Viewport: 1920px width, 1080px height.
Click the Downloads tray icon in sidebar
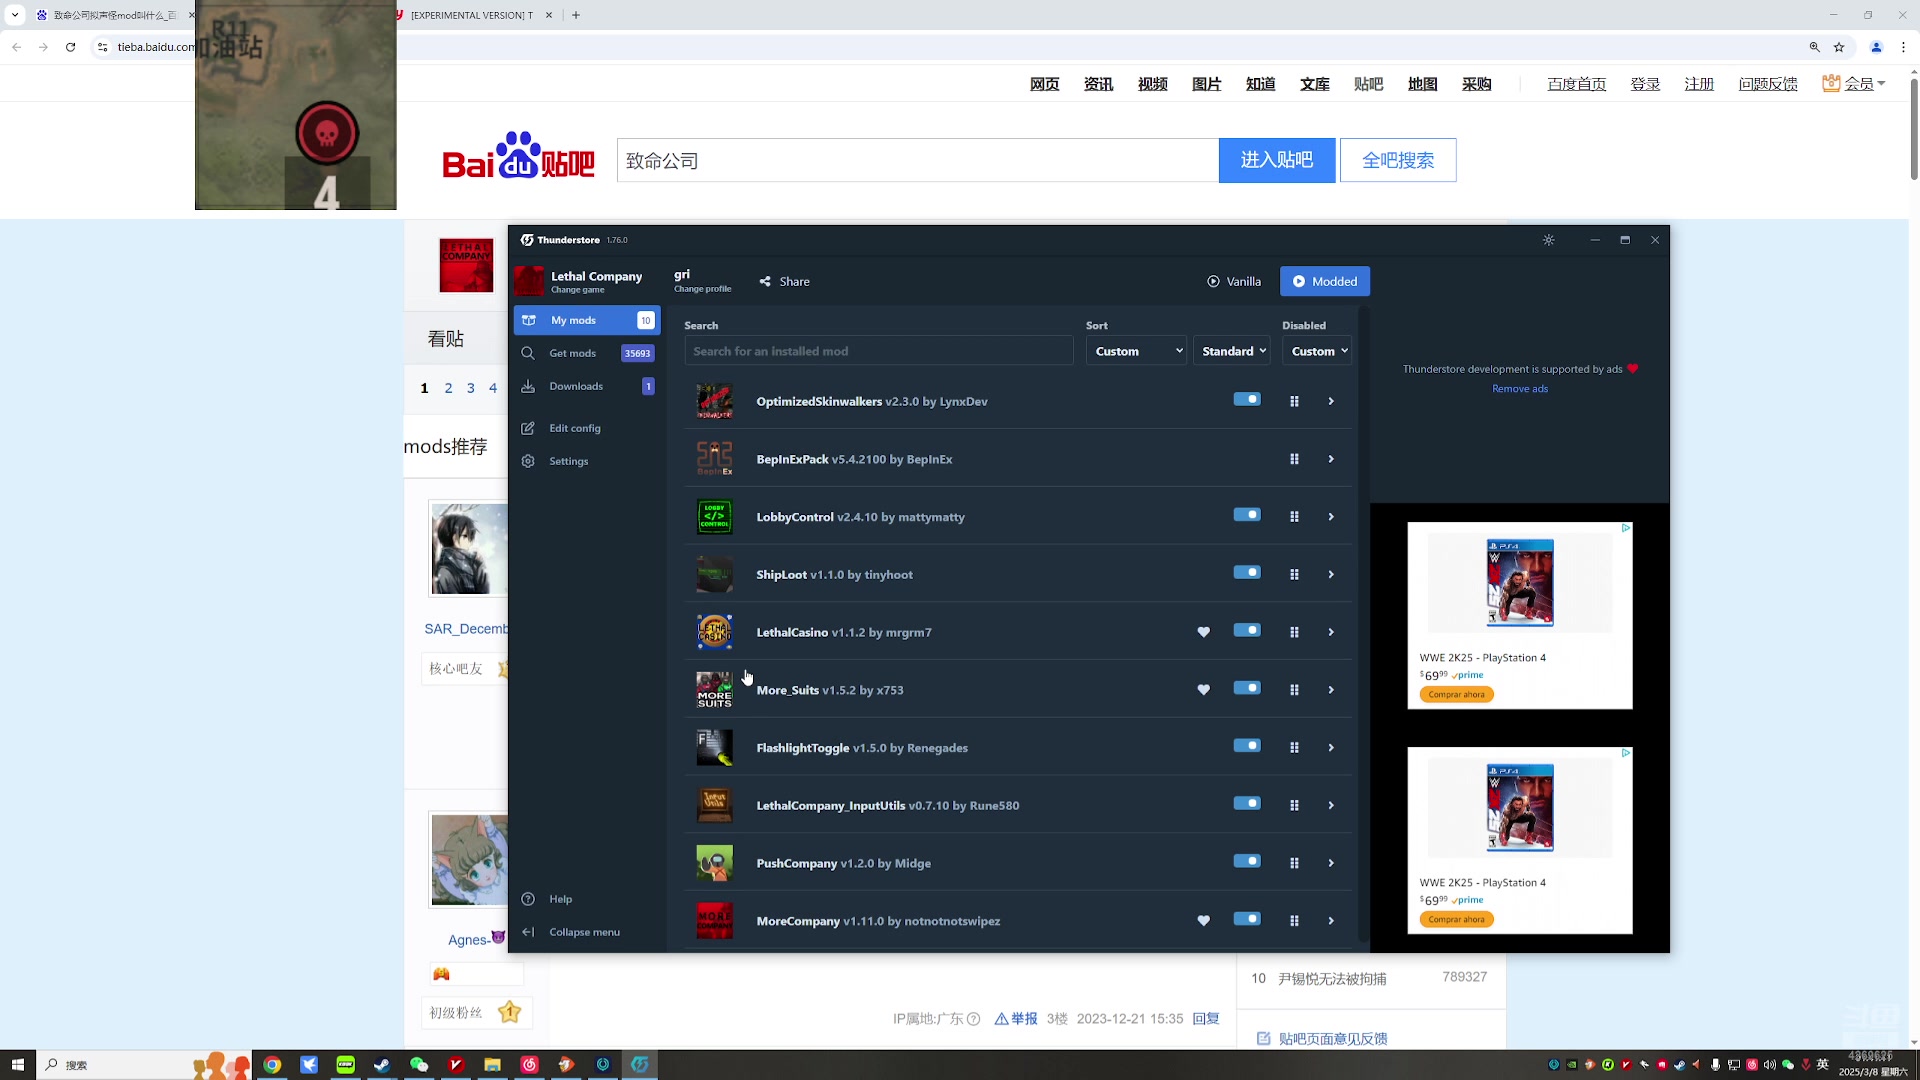(x=528, y=386)
